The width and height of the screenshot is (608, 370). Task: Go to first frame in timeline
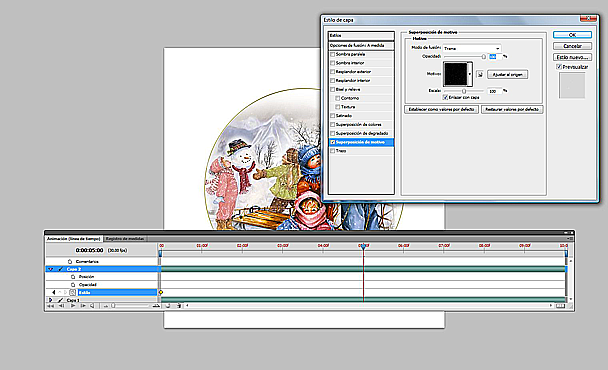coord(50,306)
